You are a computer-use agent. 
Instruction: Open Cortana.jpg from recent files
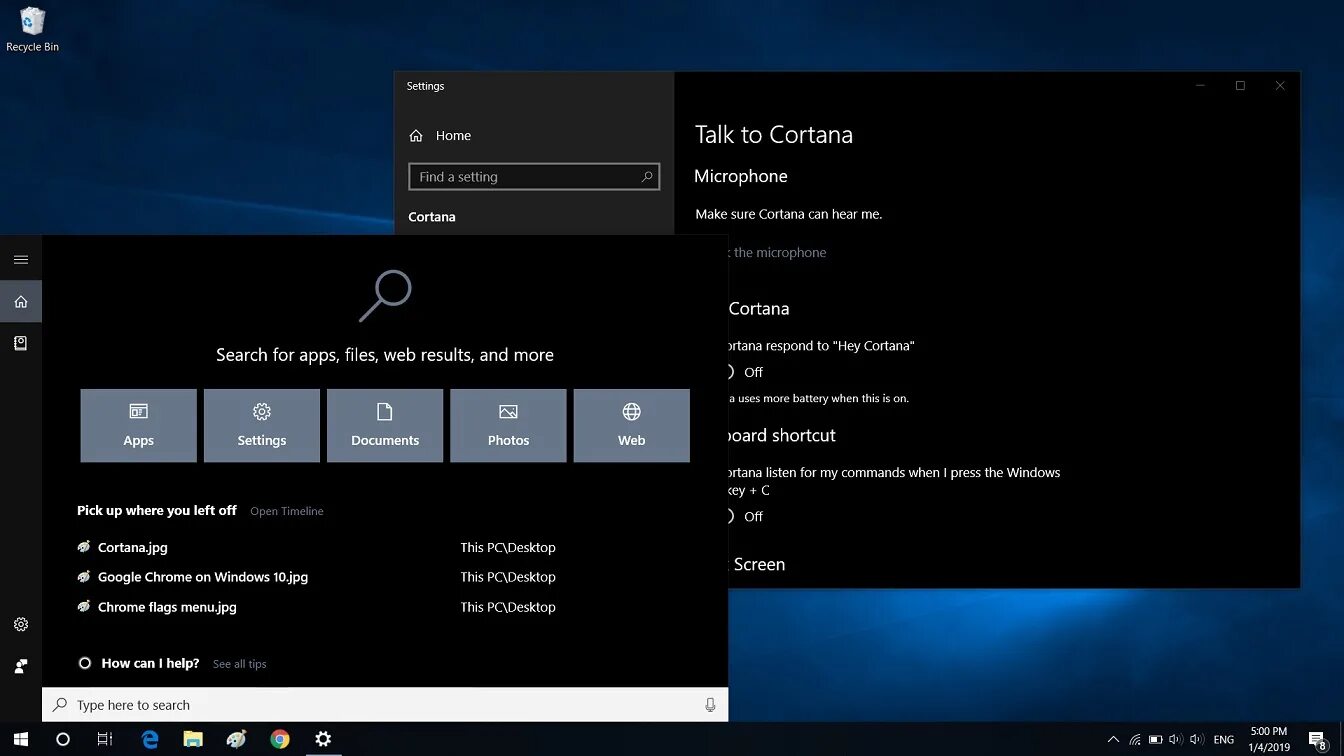click(133, 547)
